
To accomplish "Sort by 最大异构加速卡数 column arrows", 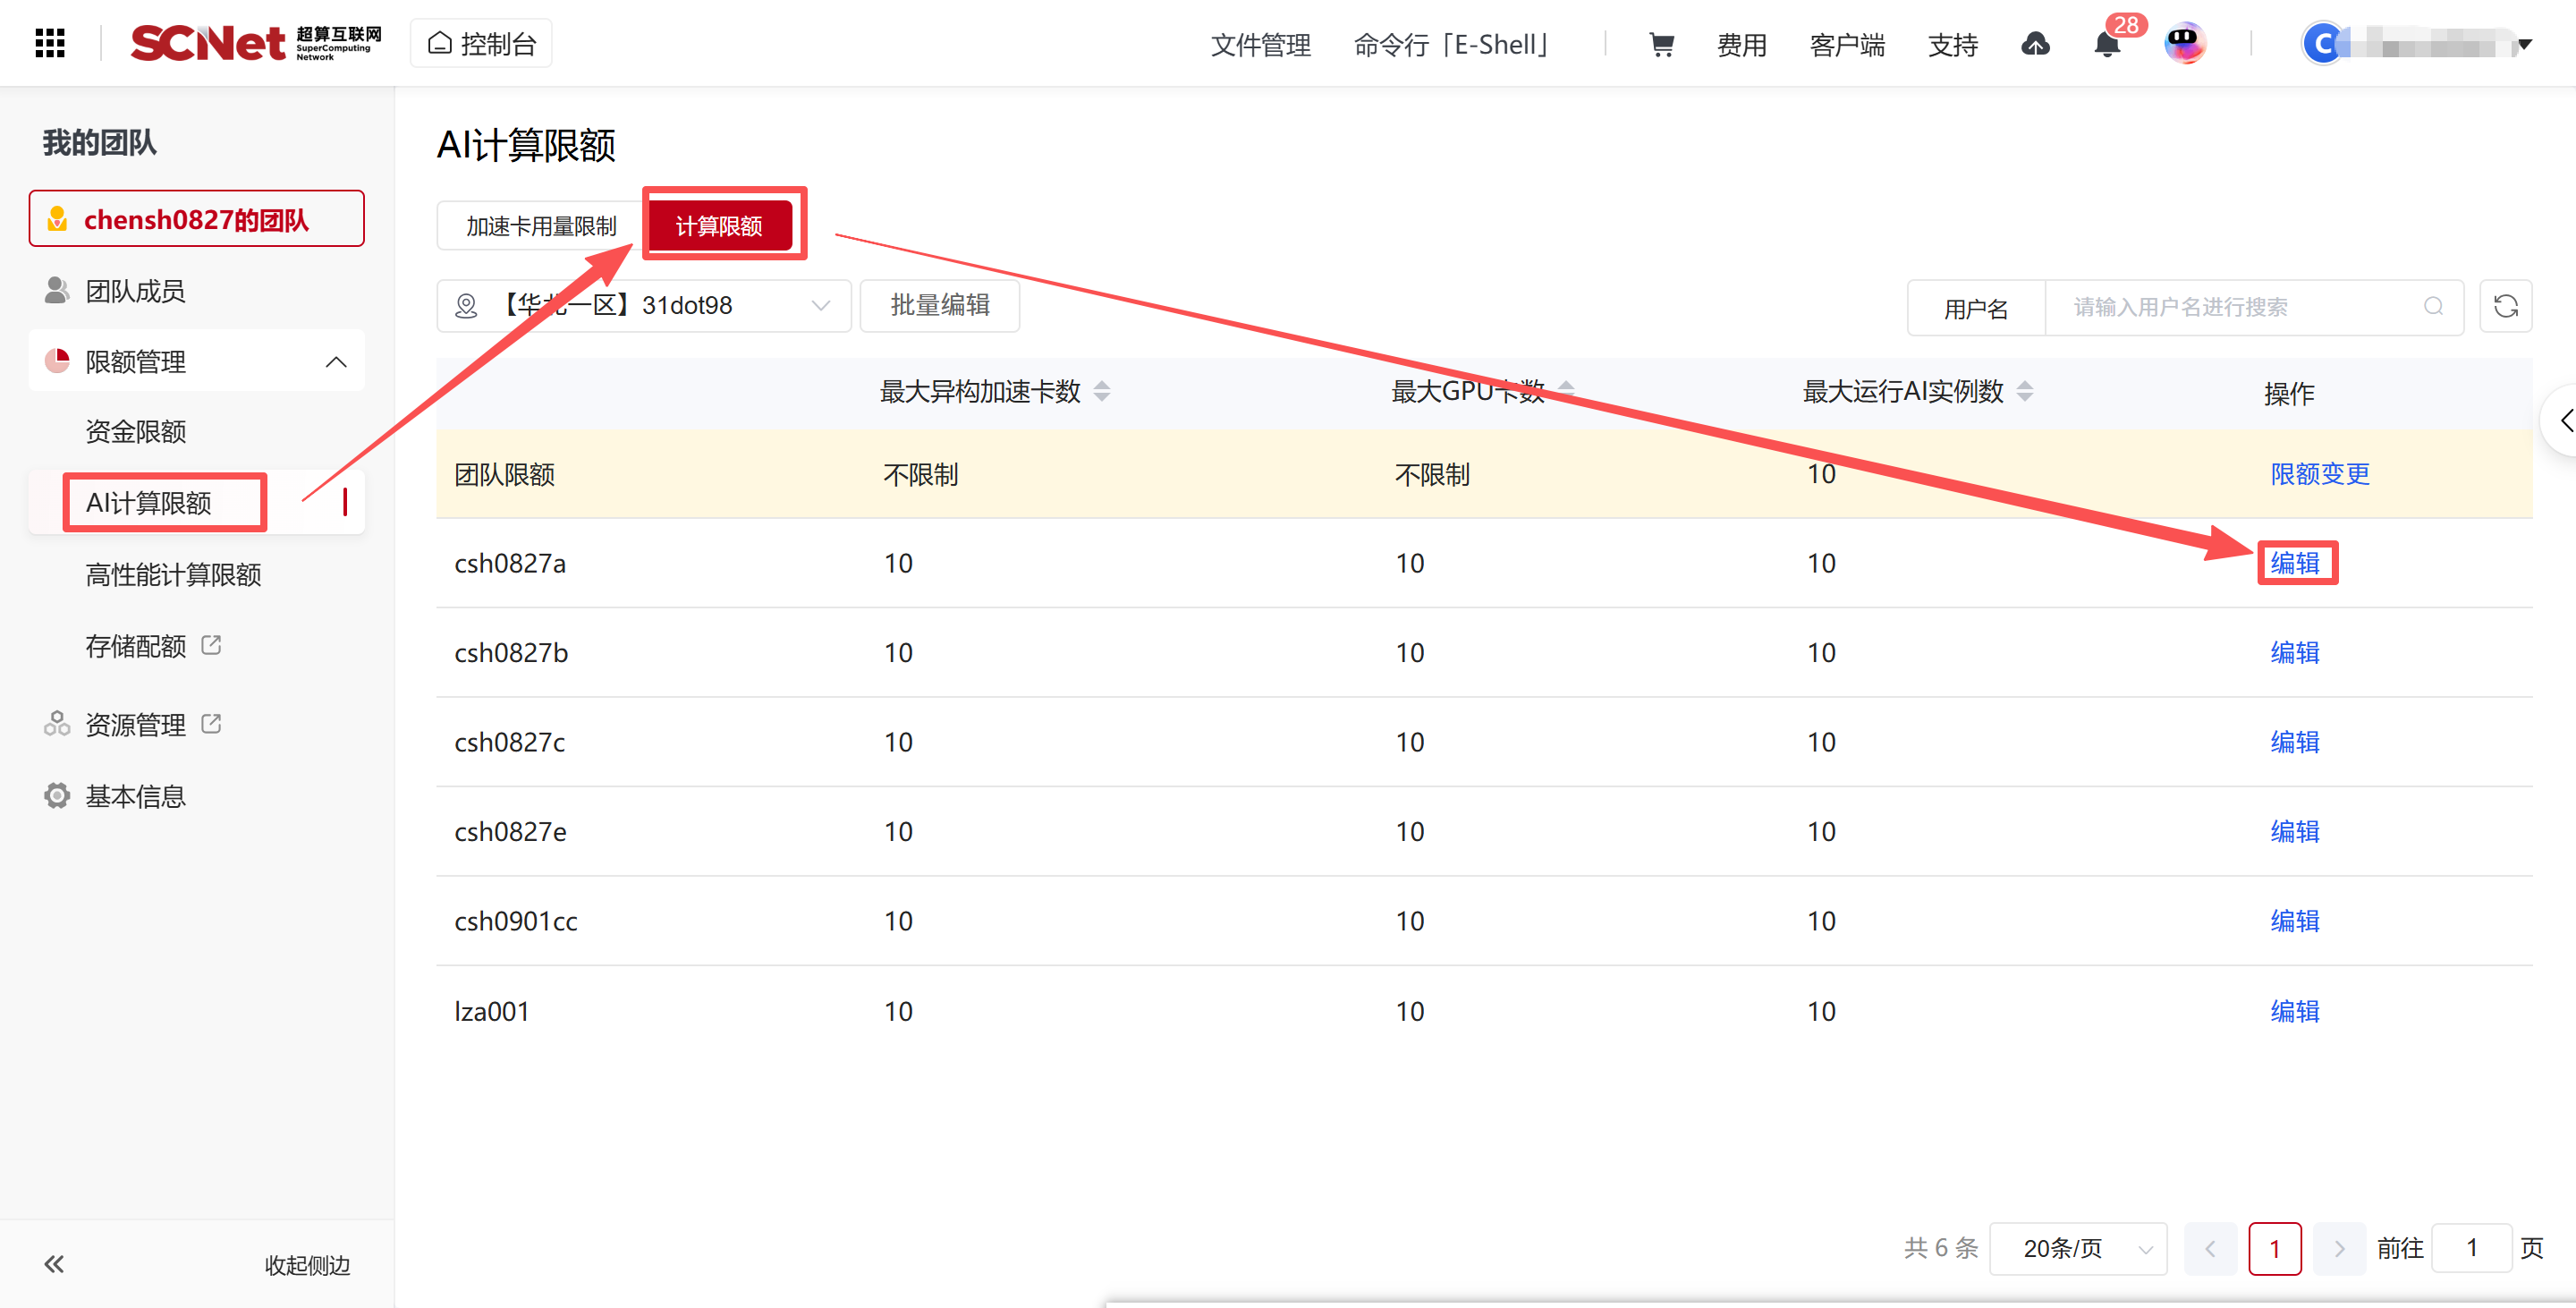I will (1102, 391).
